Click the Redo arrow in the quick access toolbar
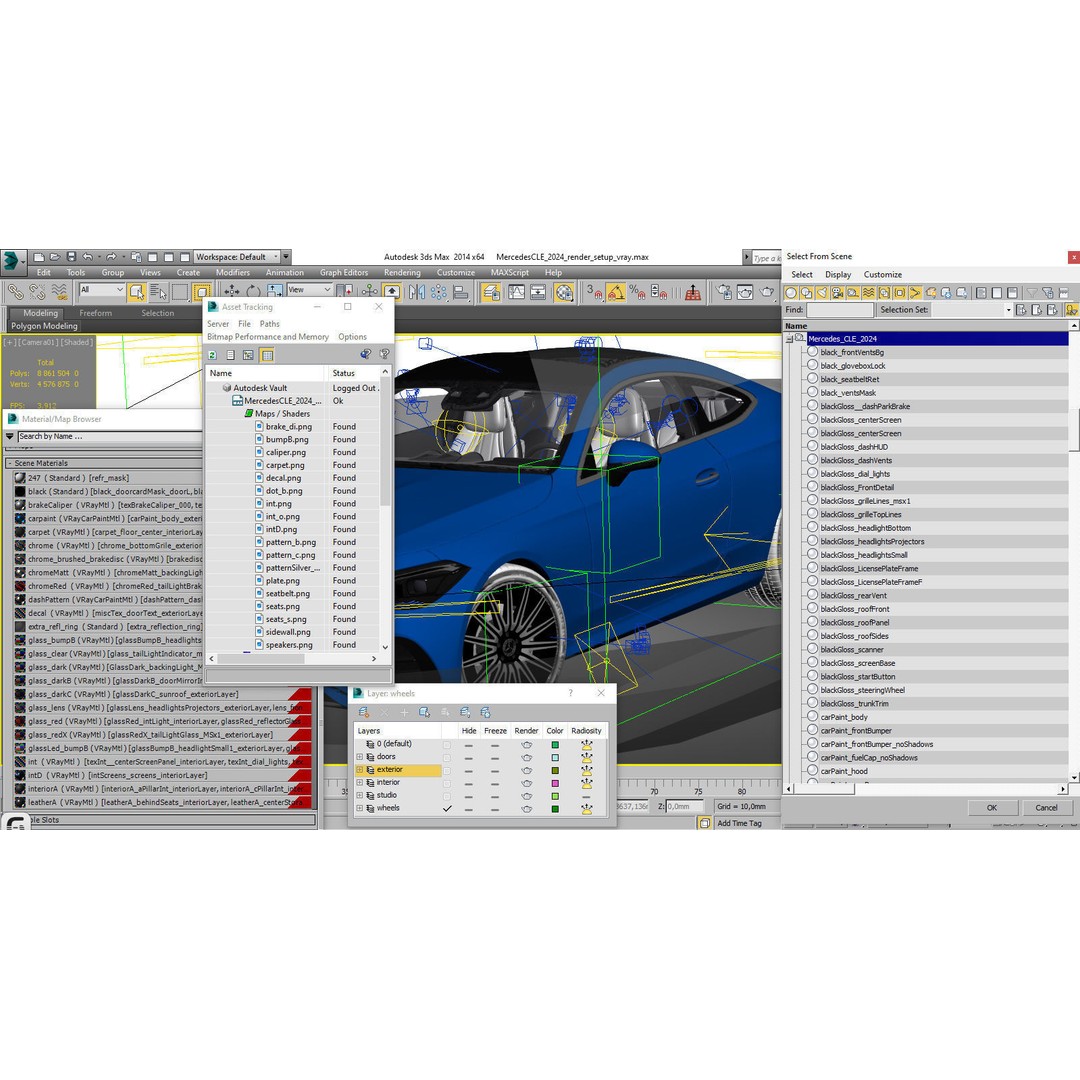This screenshot has height=1080, width=1080. [x=111, y=257]
